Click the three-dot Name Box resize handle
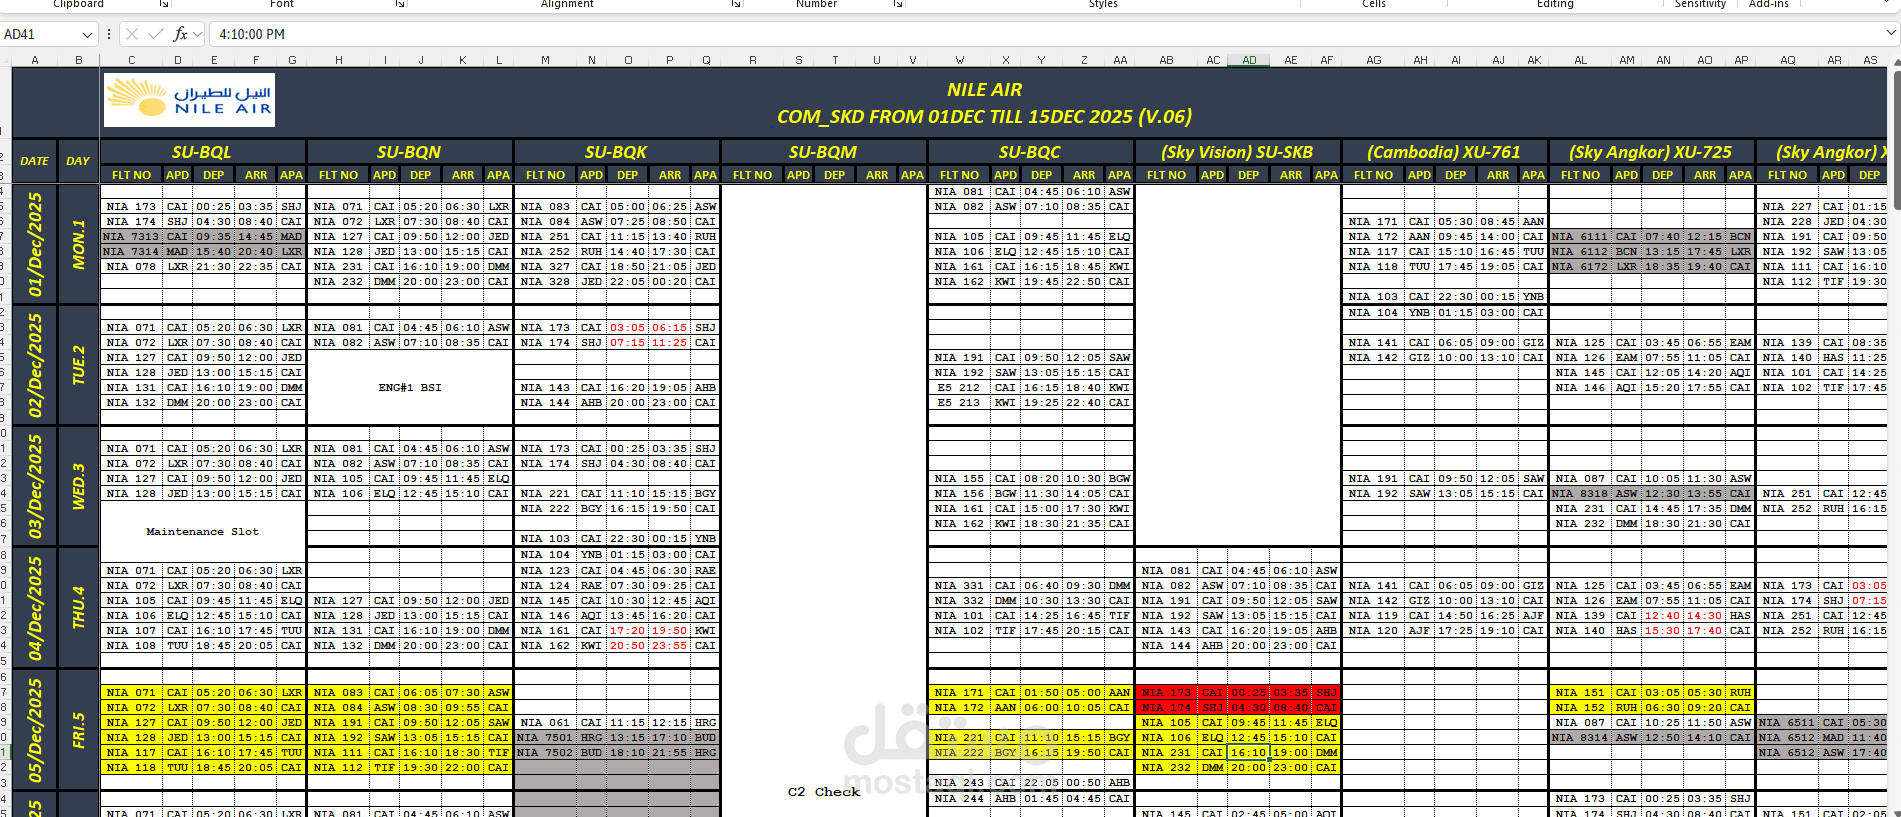Image resolution: width=1901 pixels, height=817 pixels. click(x=109, y=34)
